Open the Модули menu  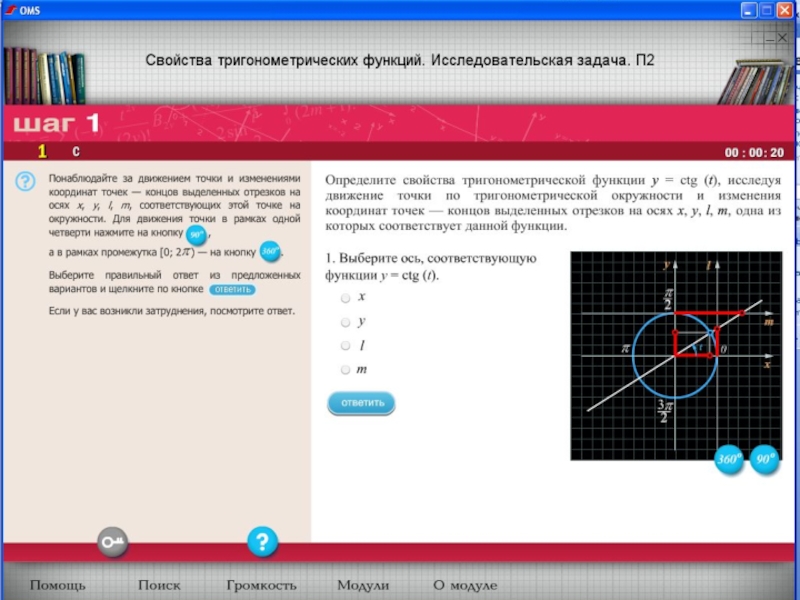coord(363,586)
